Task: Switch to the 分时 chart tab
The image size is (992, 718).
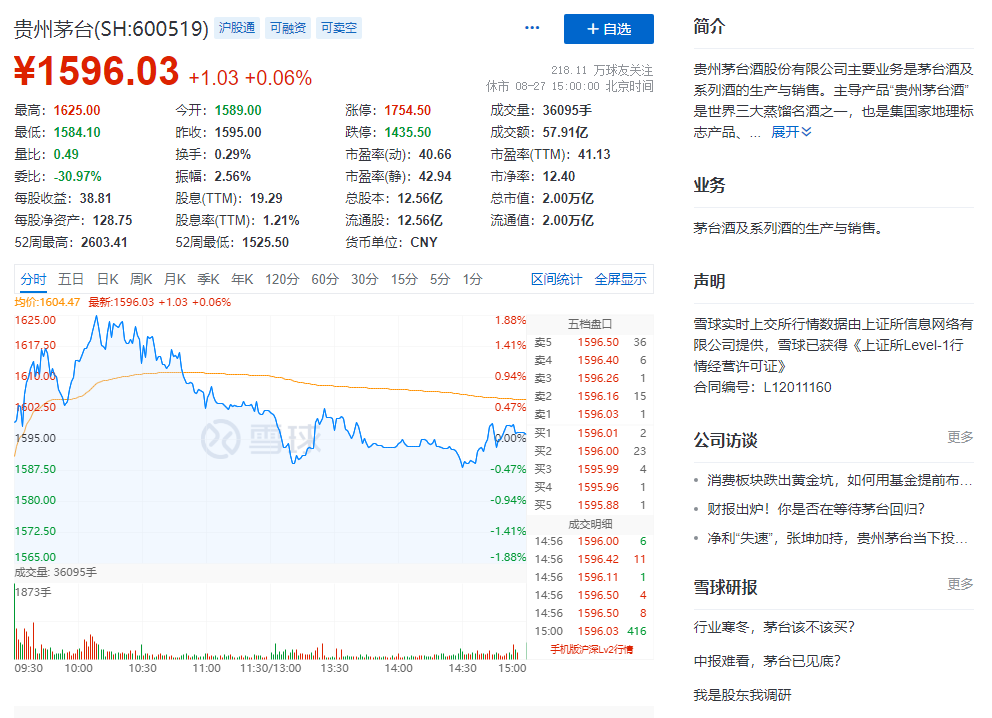Action: click(34, 279)
